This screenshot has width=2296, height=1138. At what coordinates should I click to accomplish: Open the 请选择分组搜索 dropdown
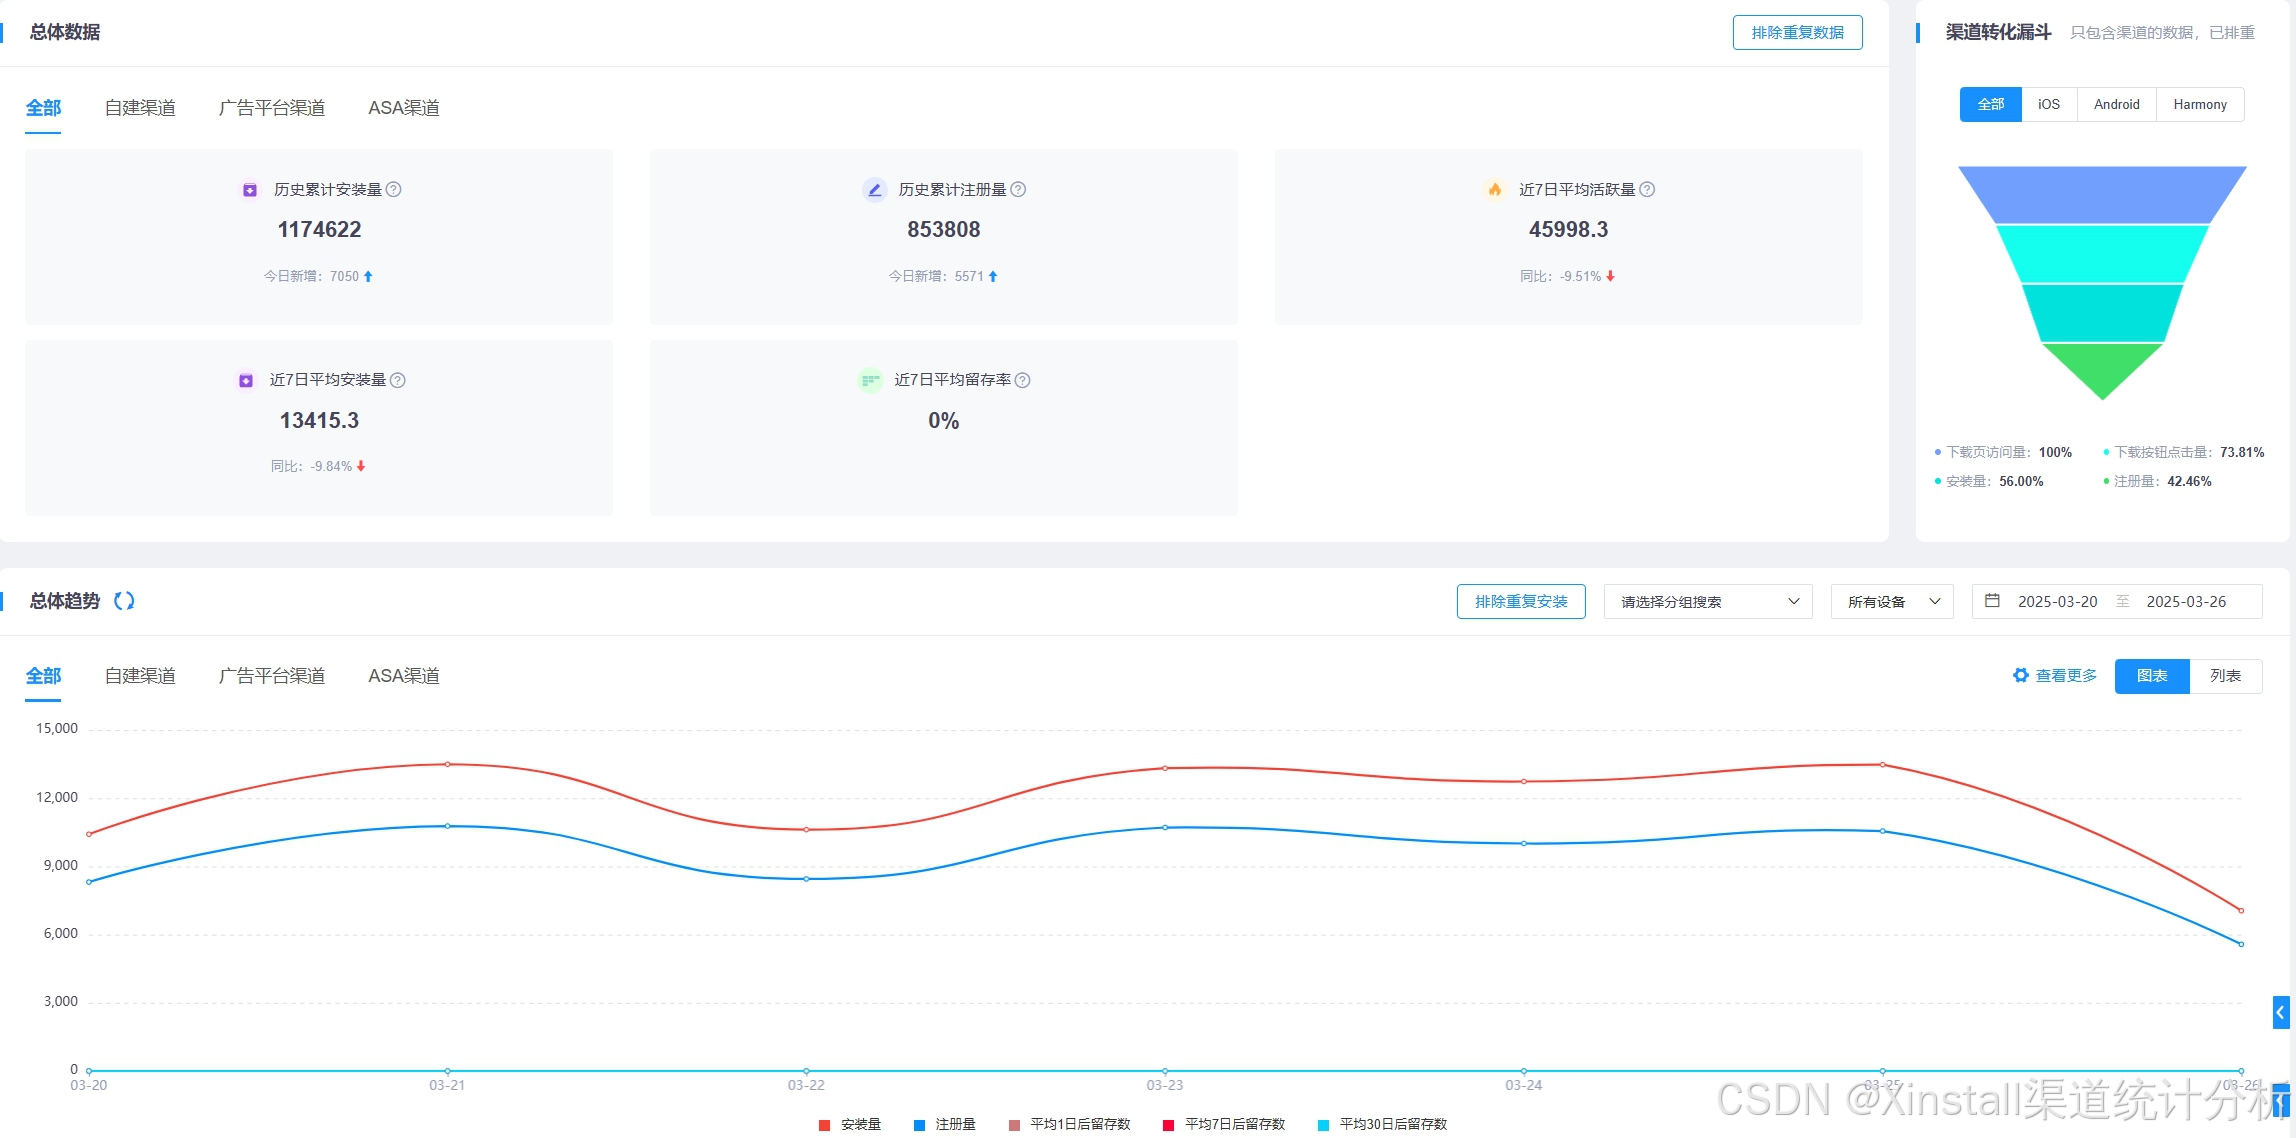1707,602
